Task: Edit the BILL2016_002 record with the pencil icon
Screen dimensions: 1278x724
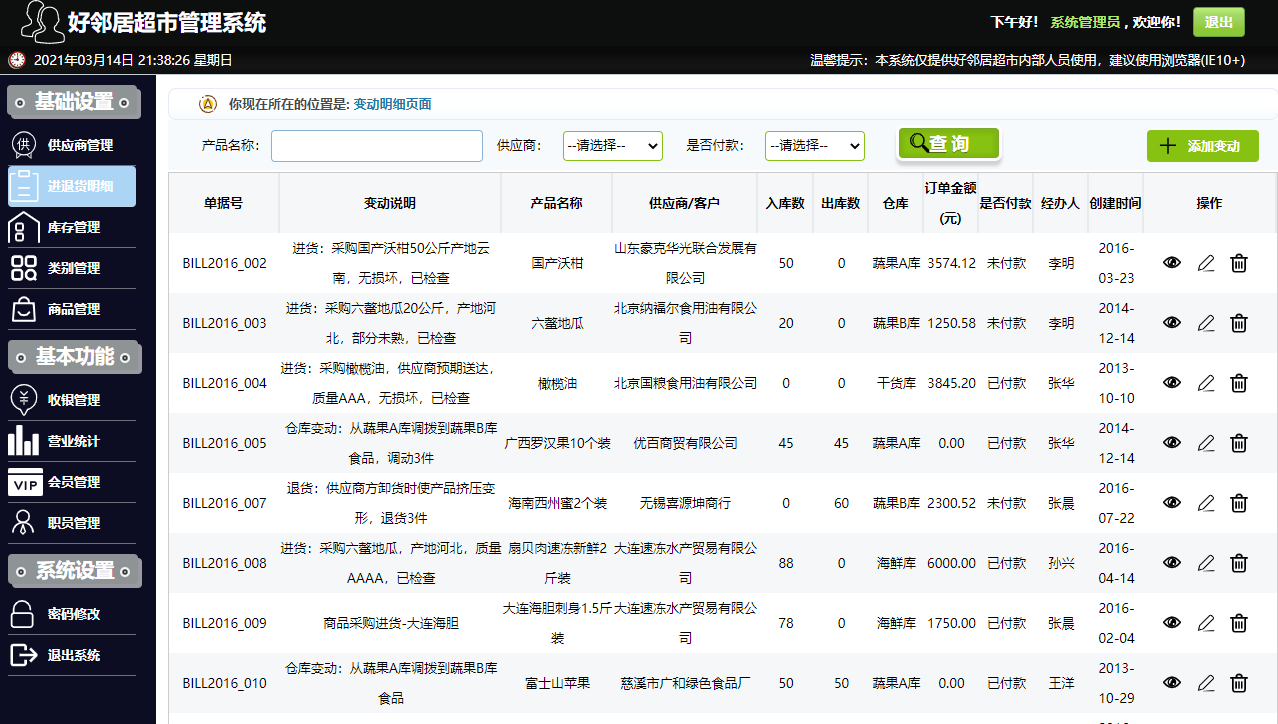Action: (x=1206, y=263)
